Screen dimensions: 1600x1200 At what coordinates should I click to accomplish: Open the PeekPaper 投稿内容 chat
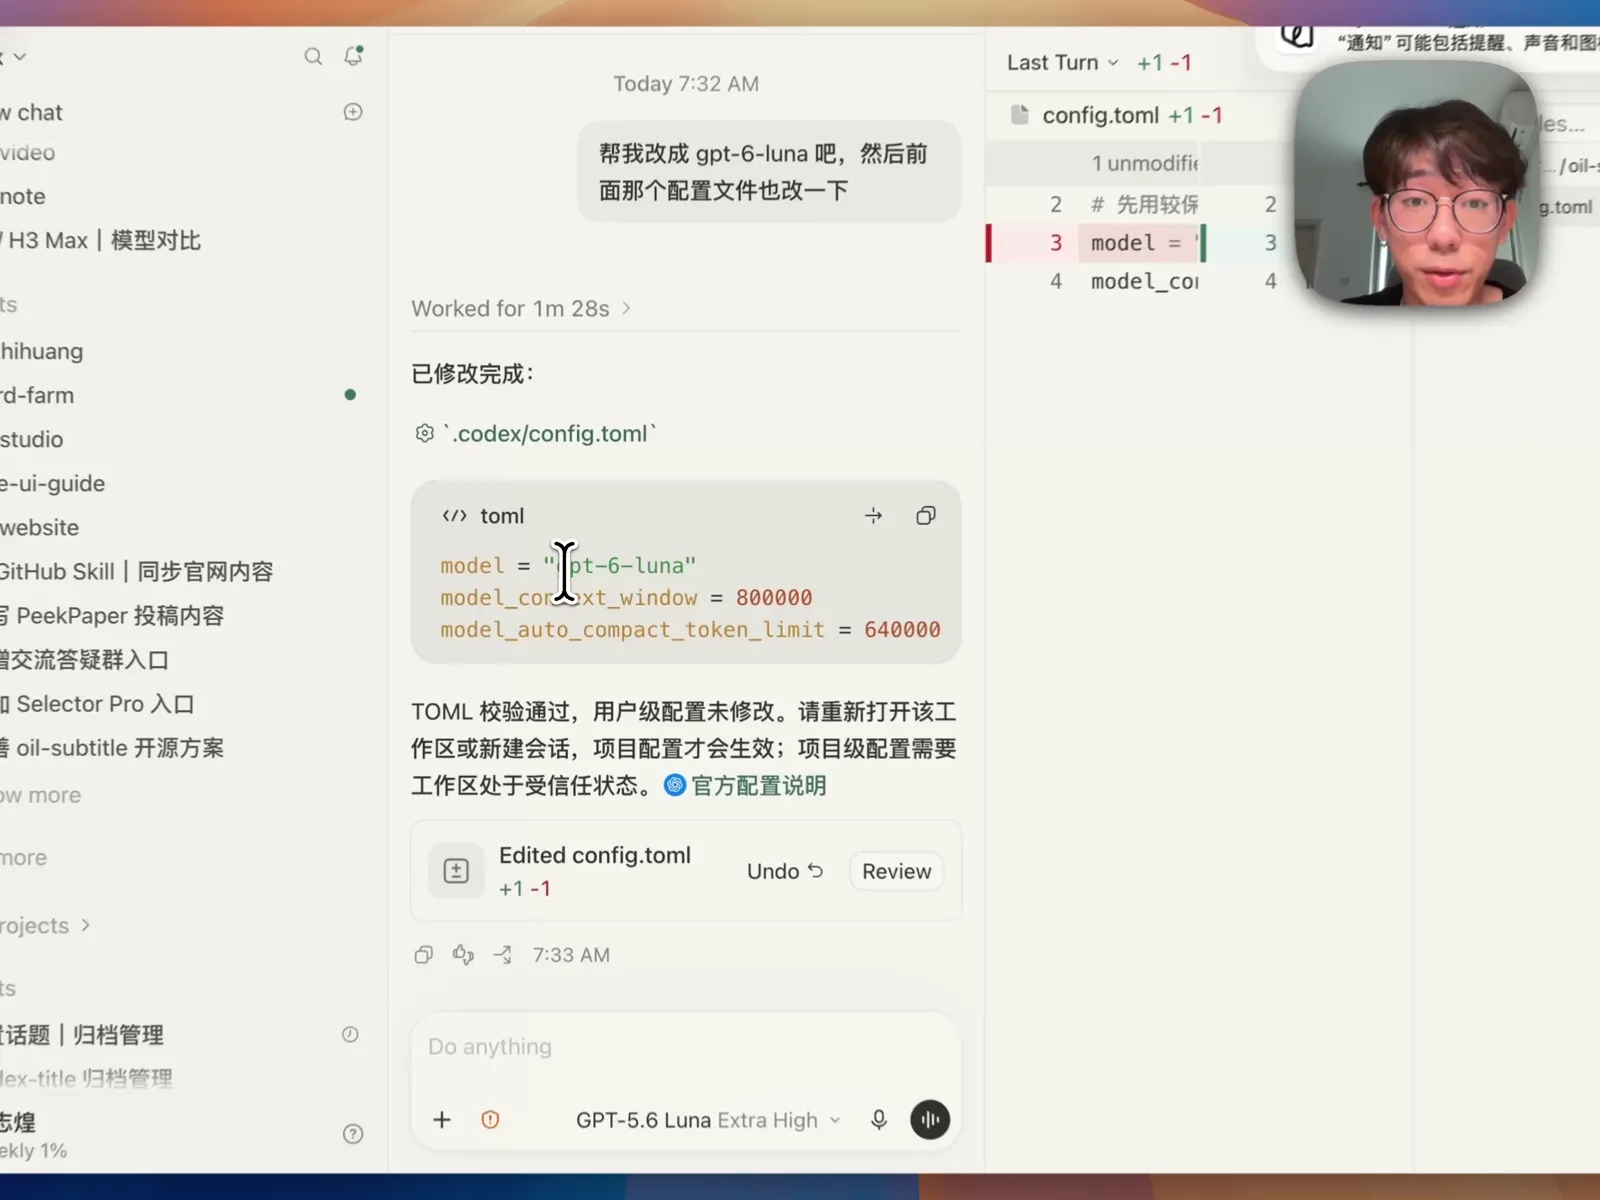click(112, 615)
